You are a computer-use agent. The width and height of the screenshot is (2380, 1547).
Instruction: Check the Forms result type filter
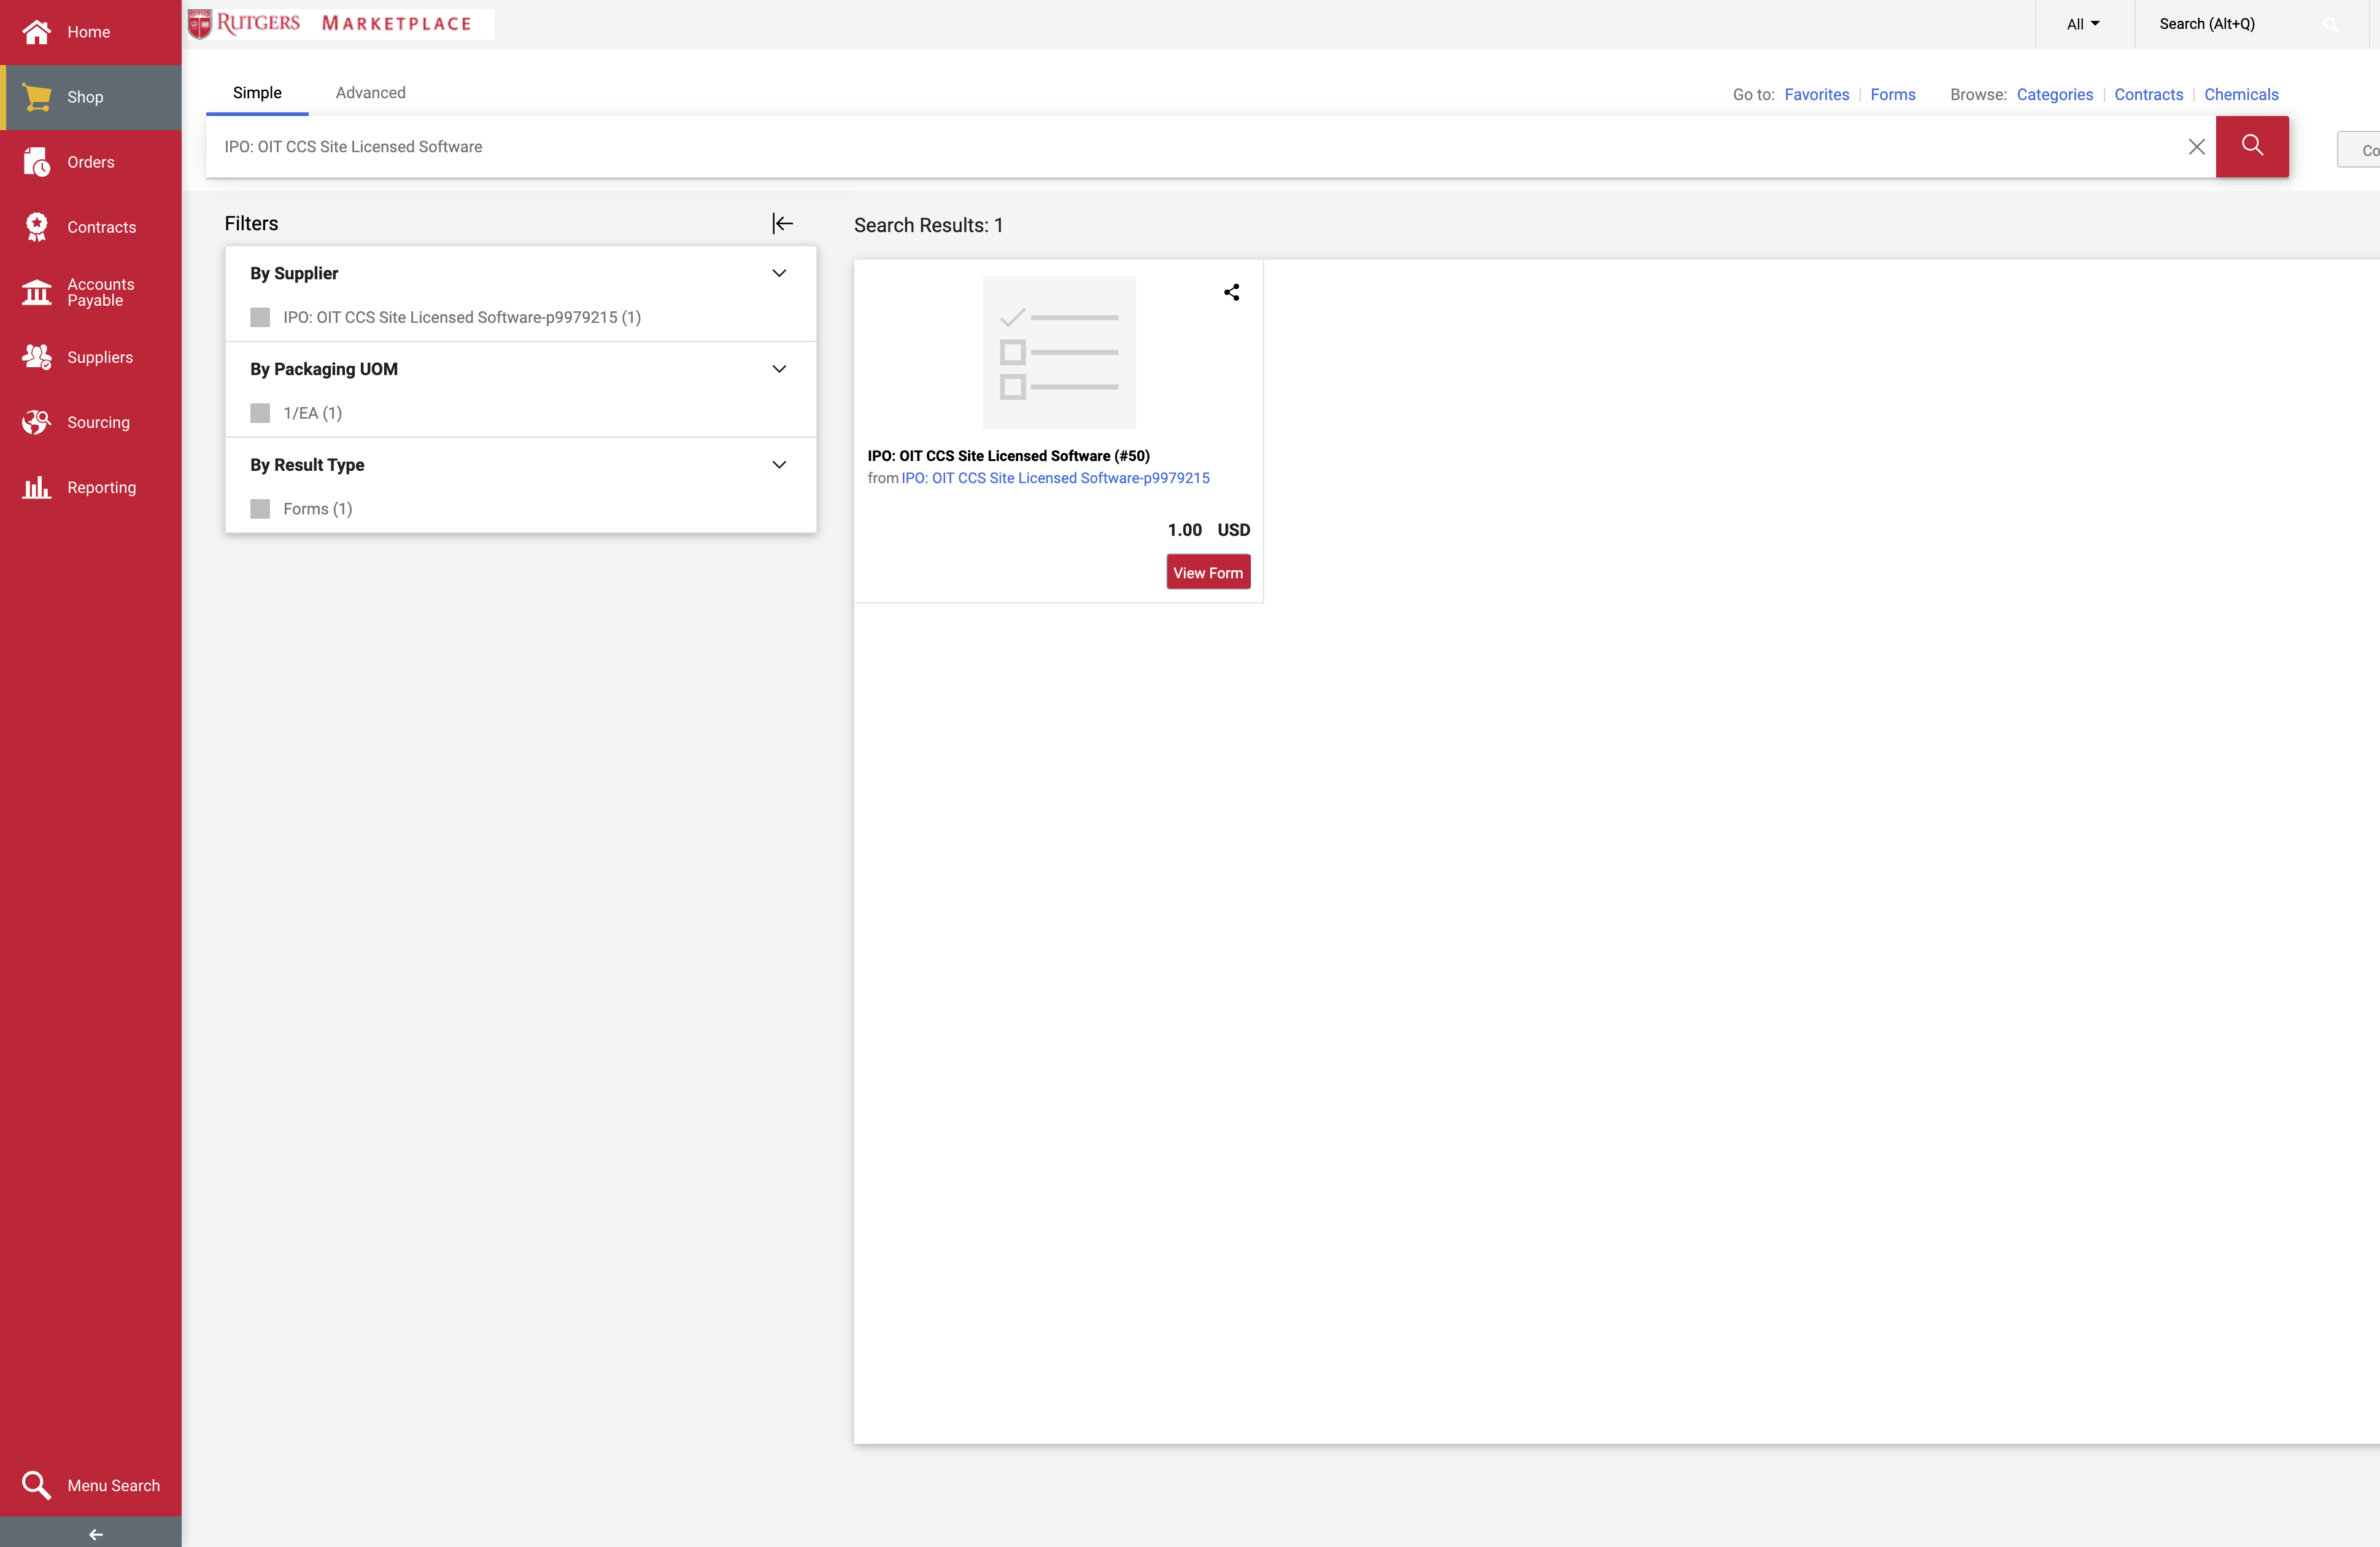tap(260, 509)
